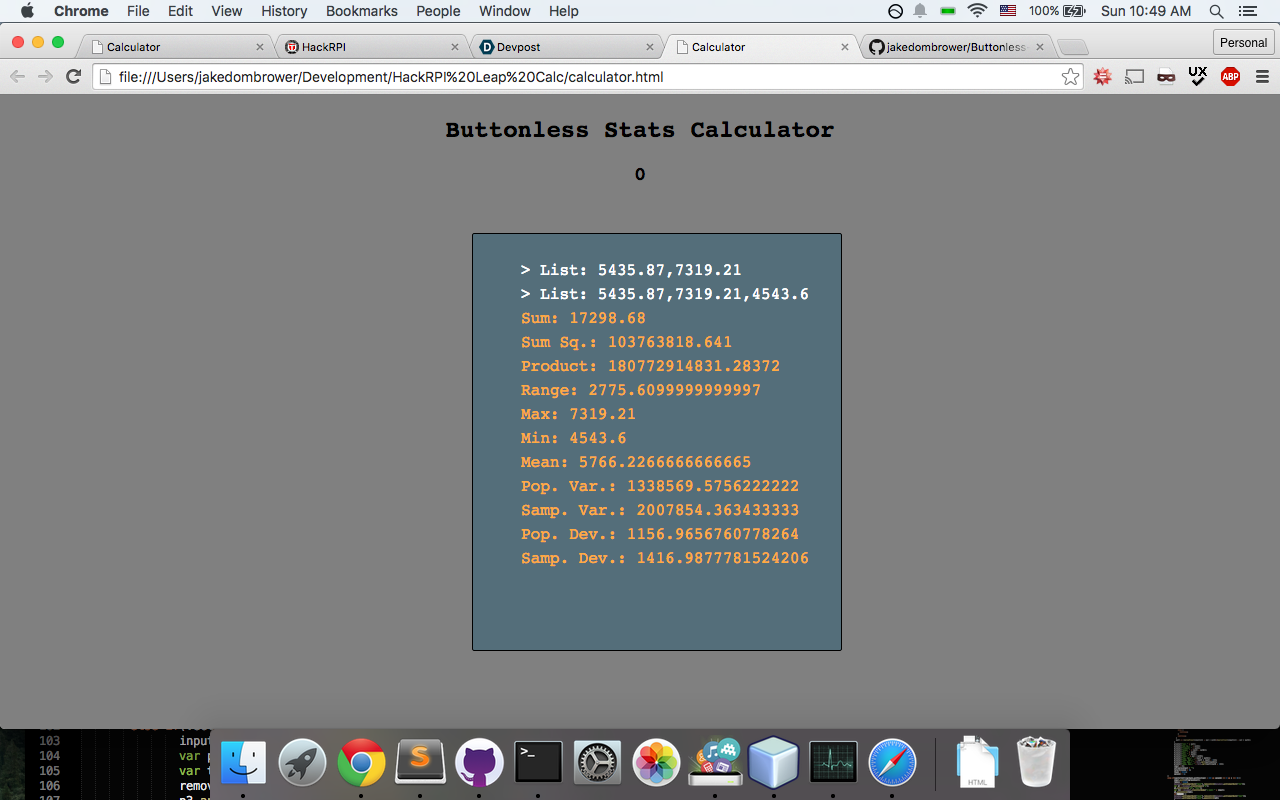
Task: Open the Chrome application menu
Action: tap(81, 11)
